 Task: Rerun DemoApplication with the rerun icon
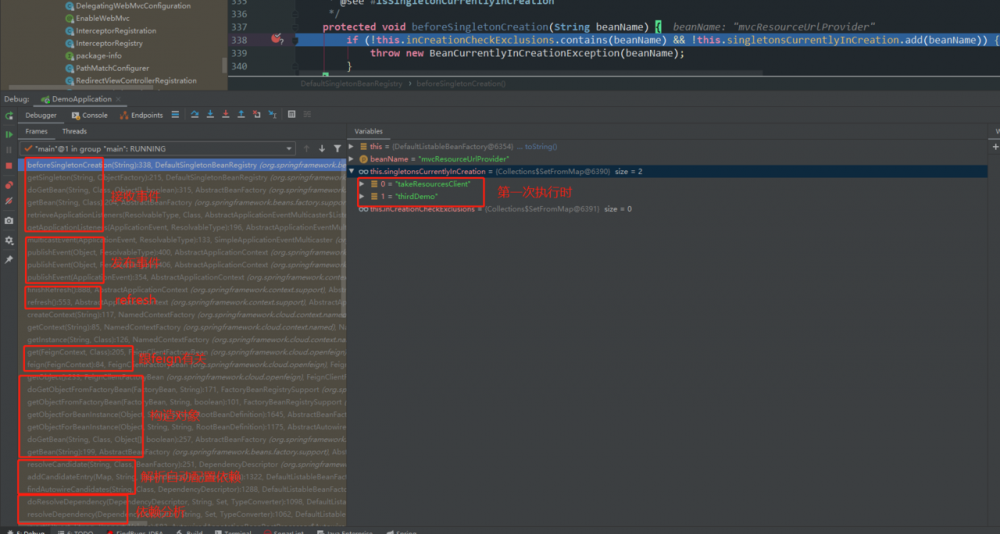pos(9,115)
